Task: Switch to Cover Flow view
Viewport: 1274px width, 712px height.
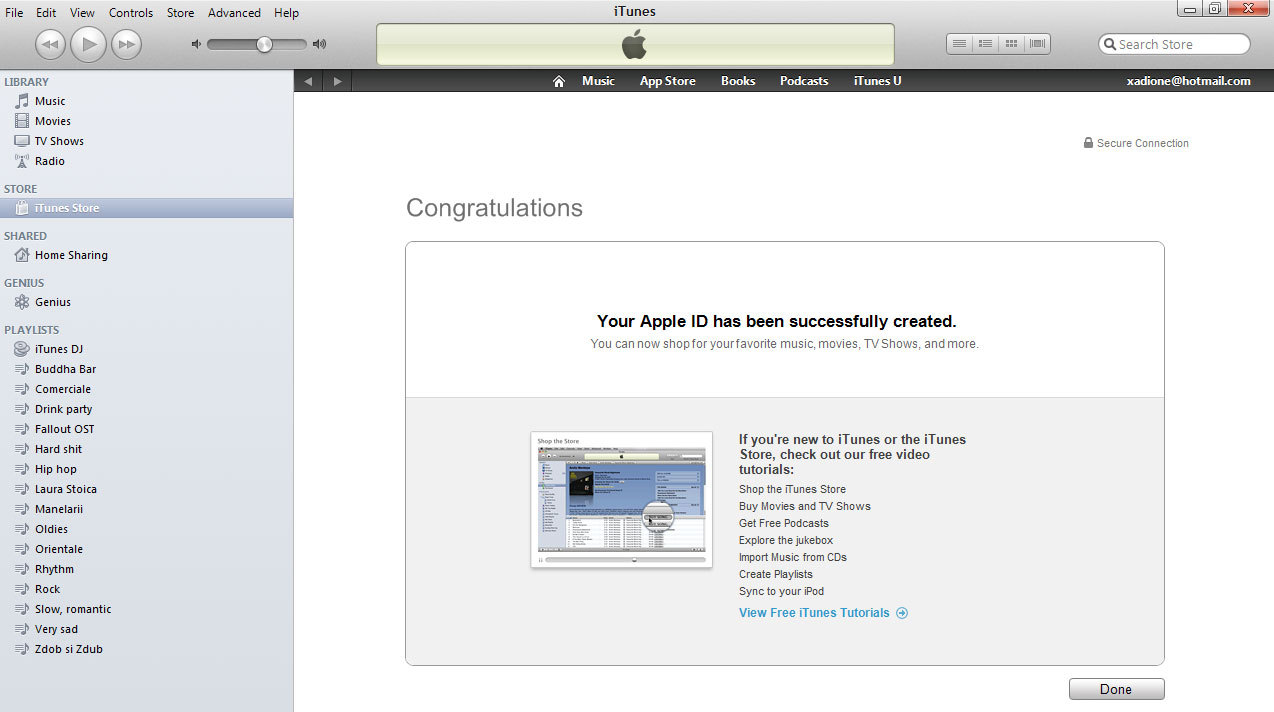Action: 1037,44
